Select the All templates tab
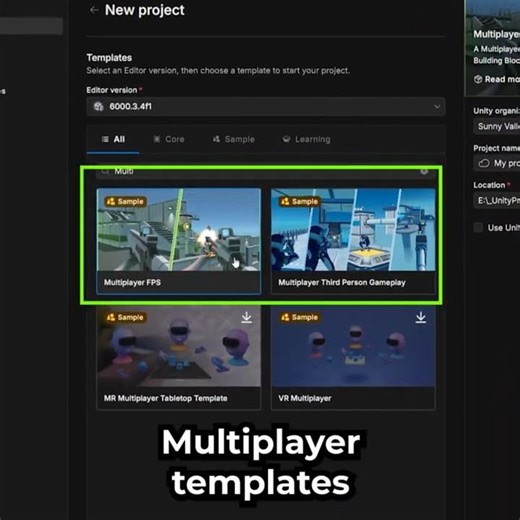The width and height of the screenshot is (520, 520). click(113, 139)
